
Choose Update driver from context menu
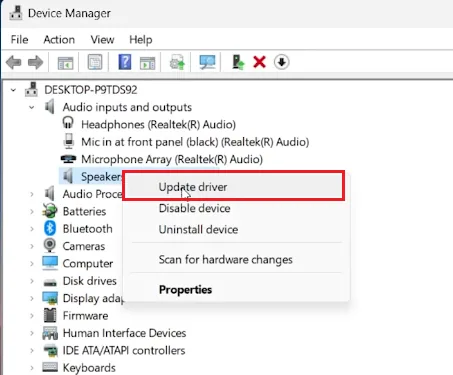[x=233, y=187]
